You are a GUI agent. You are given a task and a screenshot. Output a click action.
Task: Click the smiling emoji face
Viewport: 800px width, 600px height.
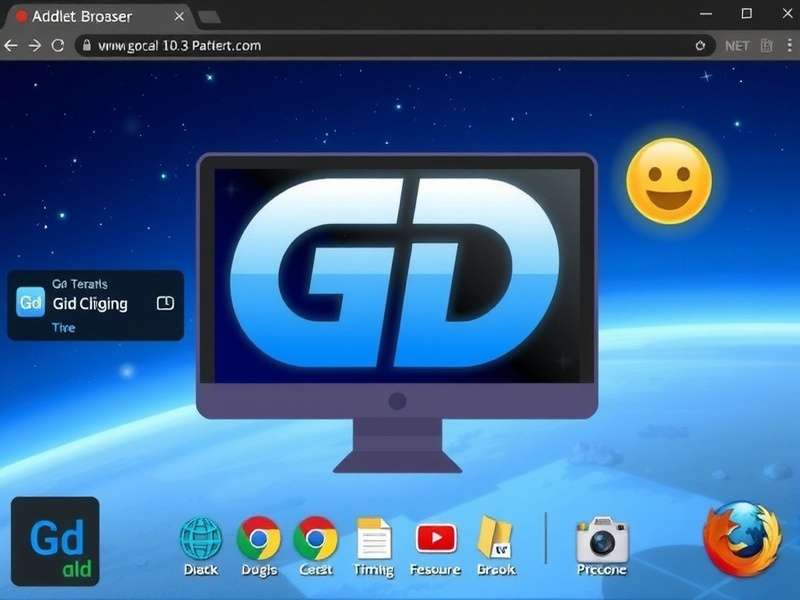tap(669, 181)
